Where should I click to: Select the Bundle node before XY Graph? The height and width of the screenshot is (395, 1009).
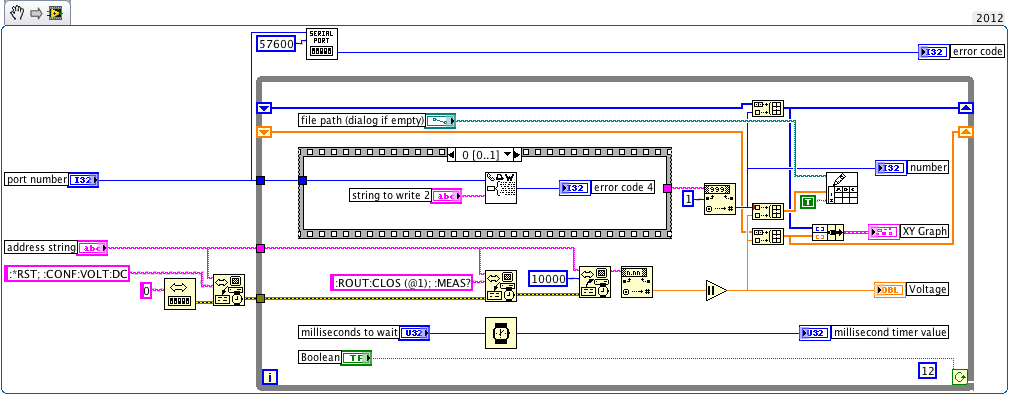click(x=828, y=232)
